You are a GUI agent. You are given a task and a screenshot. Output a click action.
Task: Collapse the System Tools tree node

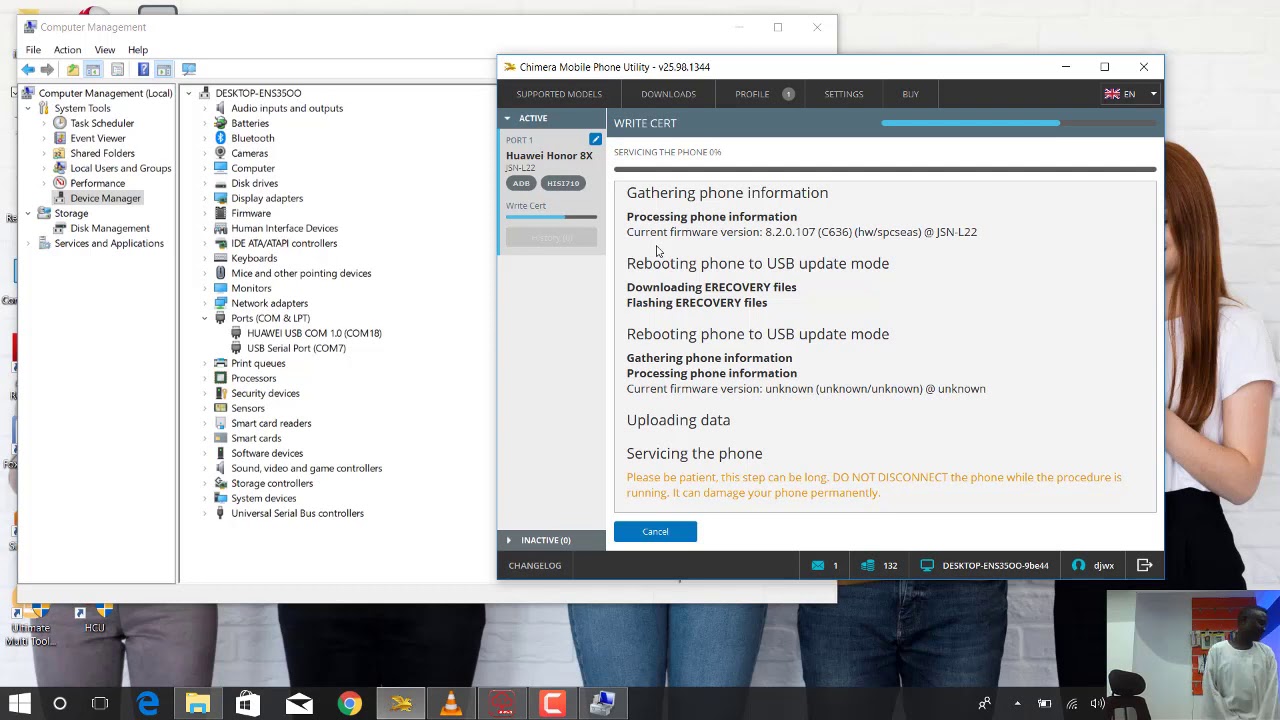[28, 108]
